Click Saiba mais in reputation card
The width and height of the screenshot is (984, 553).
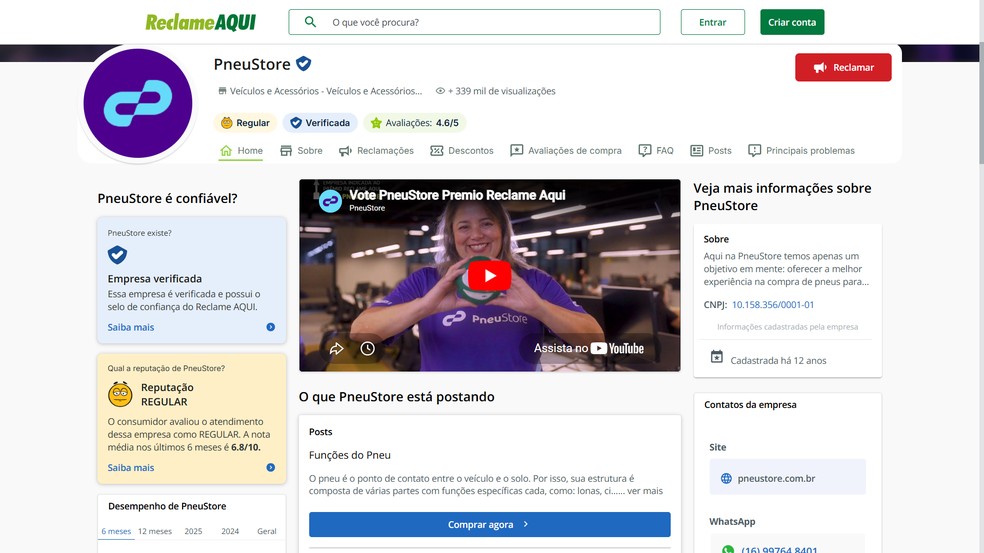tap(131, 468)
